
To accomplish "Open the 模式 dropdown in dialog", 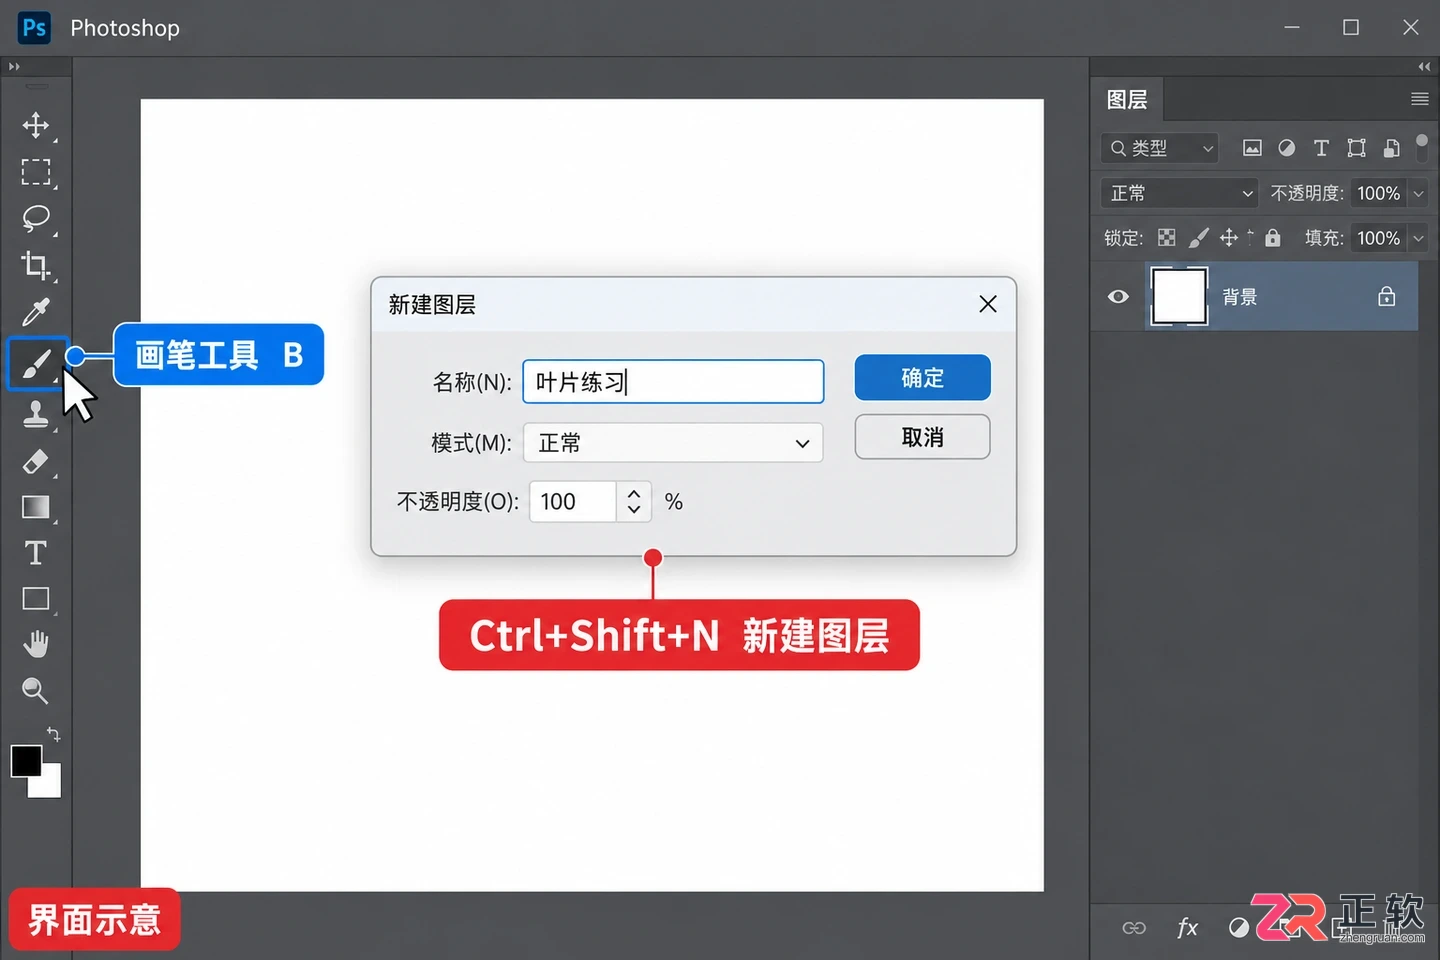I will [x=673, y=443].
